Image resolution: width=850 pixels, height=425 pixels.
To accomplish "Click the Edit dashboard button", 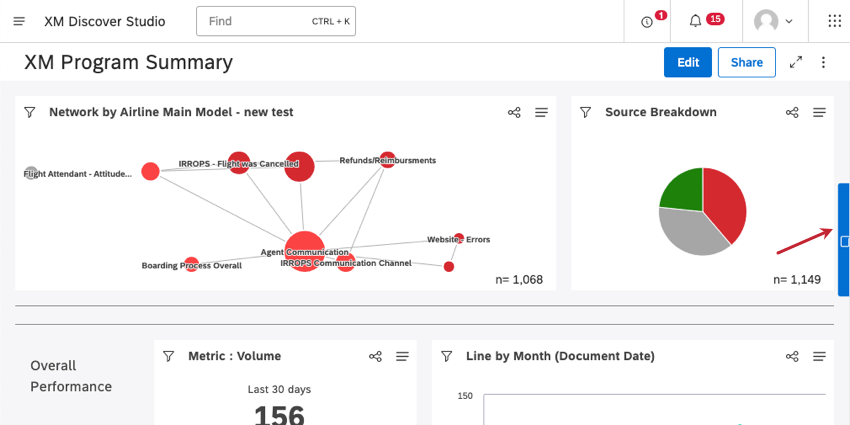I will (x=688, y=62).
